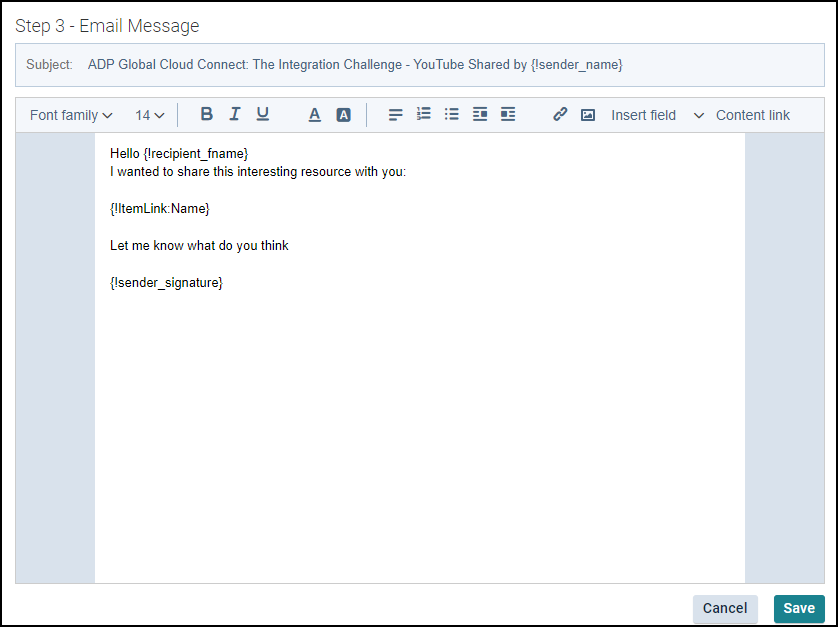This screenshot has width=838, height=627.
Task: Expand the font size 14 dropdown
Action: [150, 115]
